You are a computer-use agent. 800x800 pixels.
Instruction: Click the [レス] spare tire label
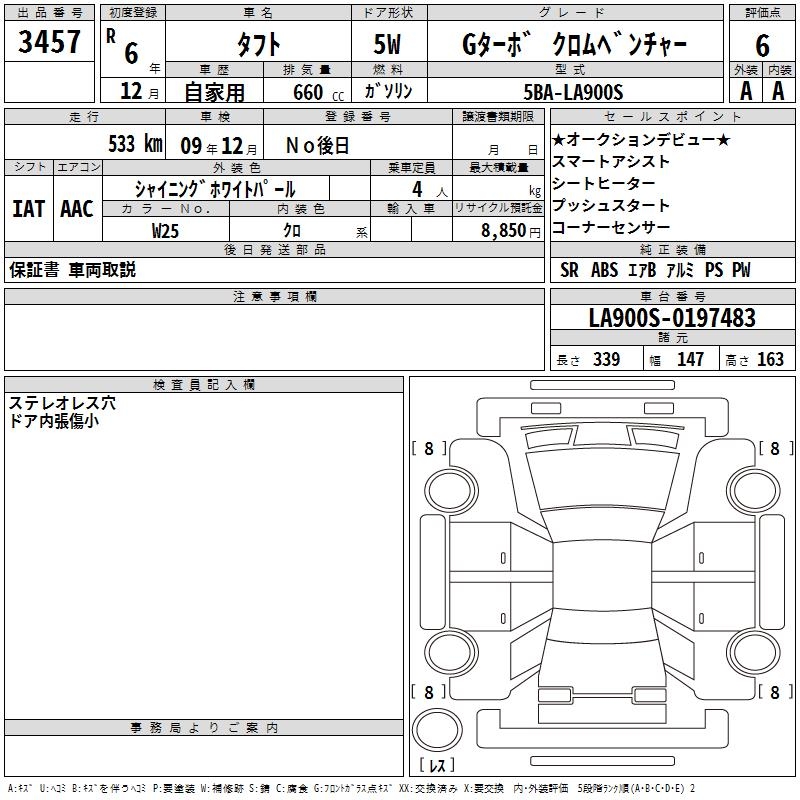click(436, 764)
